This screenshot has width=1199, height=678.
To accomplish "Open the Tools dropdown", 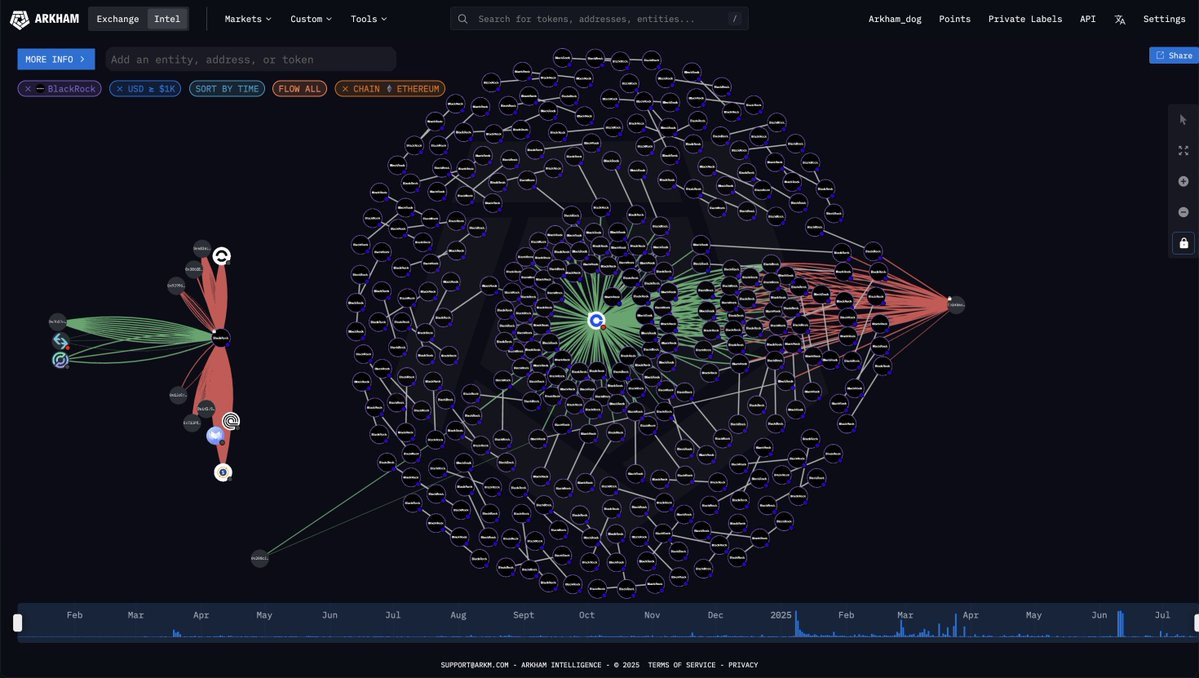I will point(369,19).
